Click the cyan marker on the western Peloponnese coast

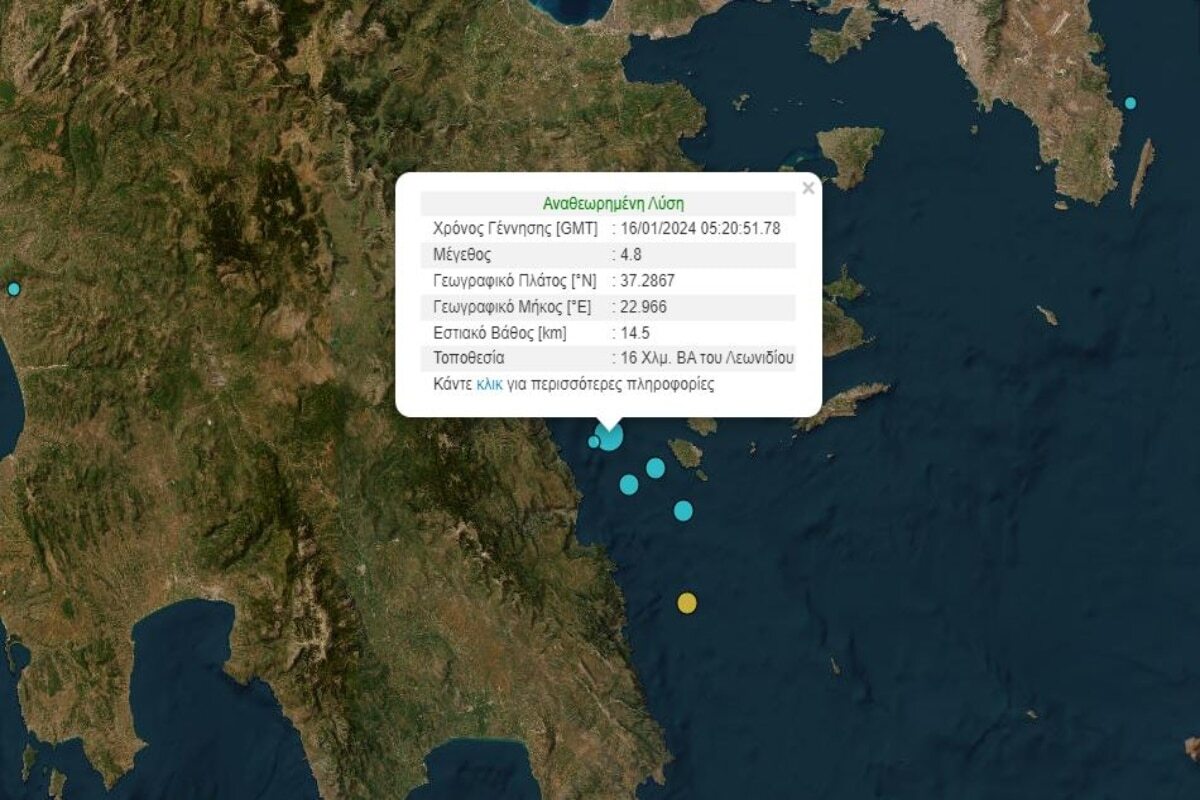(x=14, y=289)
